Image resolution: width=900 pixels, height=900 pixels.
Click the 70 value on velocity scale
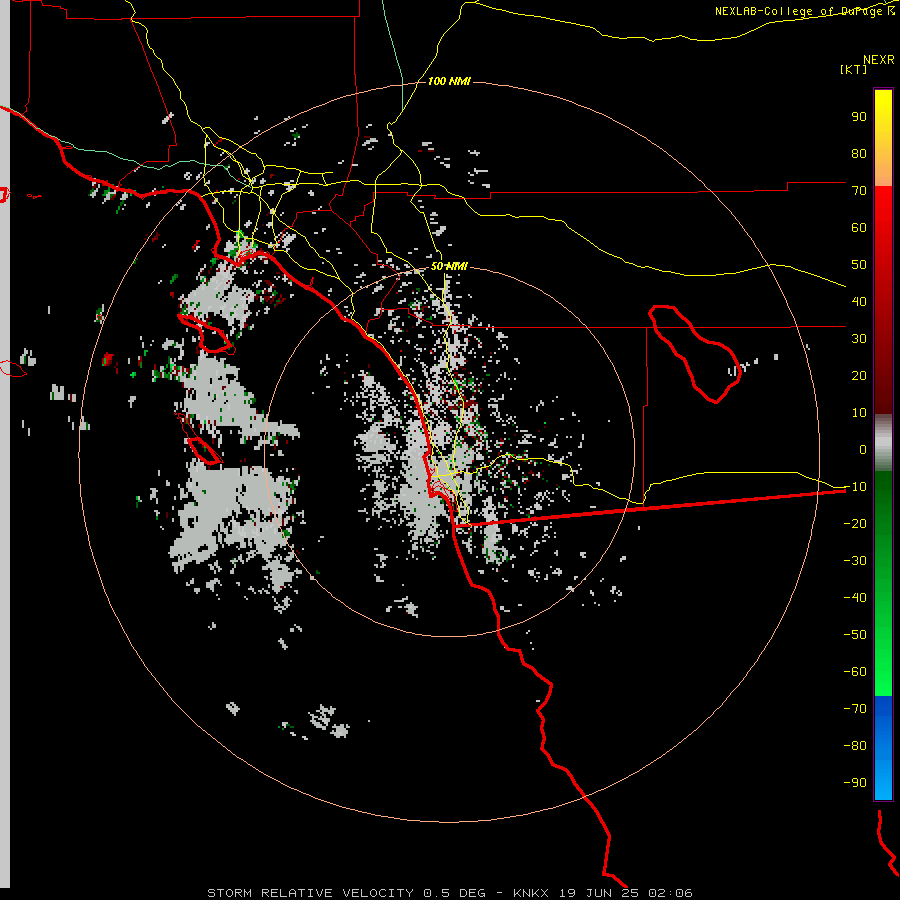(859, 191)
